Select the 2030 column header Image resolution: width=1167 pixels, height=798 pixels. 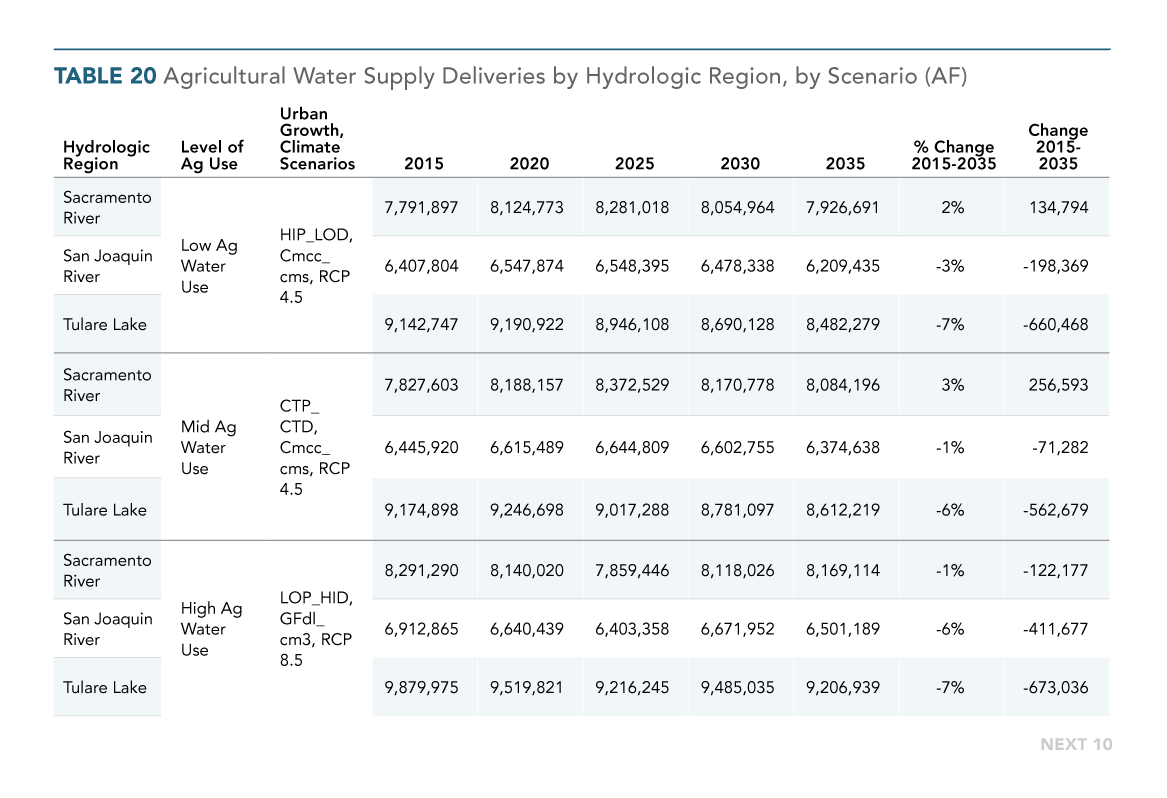coord(740,164)
